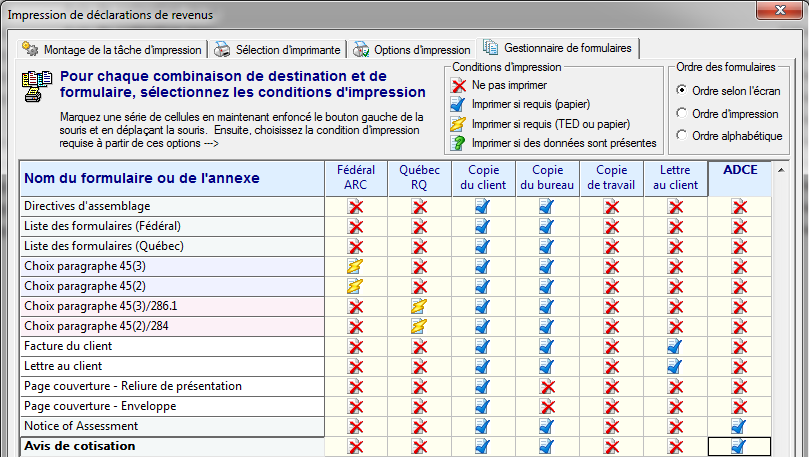Select 'Ne pas imprimer' red X condition

460,86
